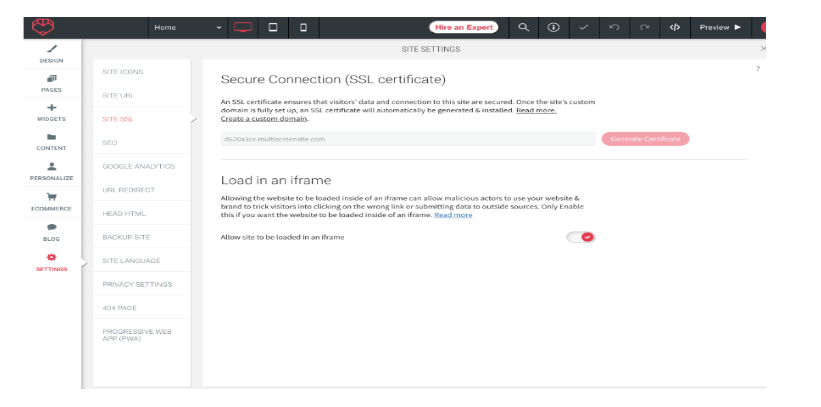The height and width of the screenshot is (407, 821).
Task: Click the redo arrow
Action: click(645, 27)
